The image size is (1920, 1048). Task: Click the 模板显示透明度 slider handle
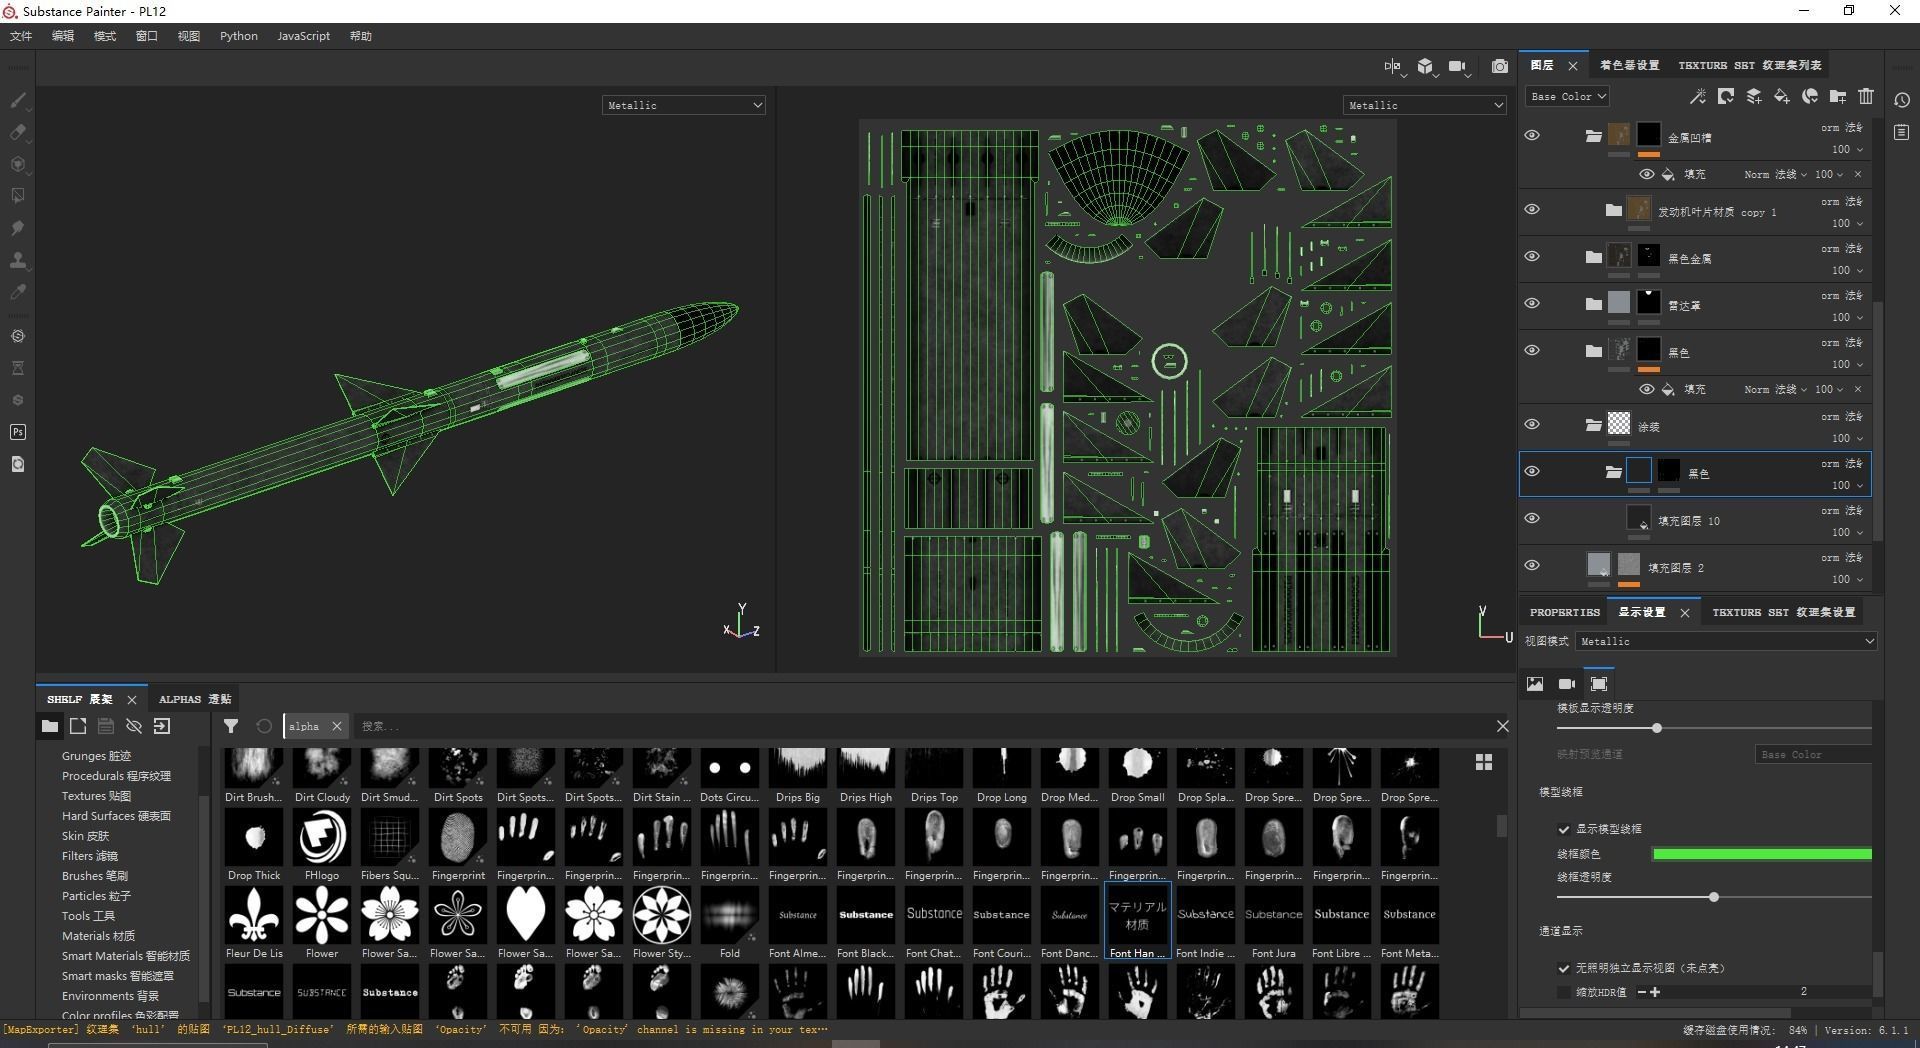click(x=1656, y=728)
